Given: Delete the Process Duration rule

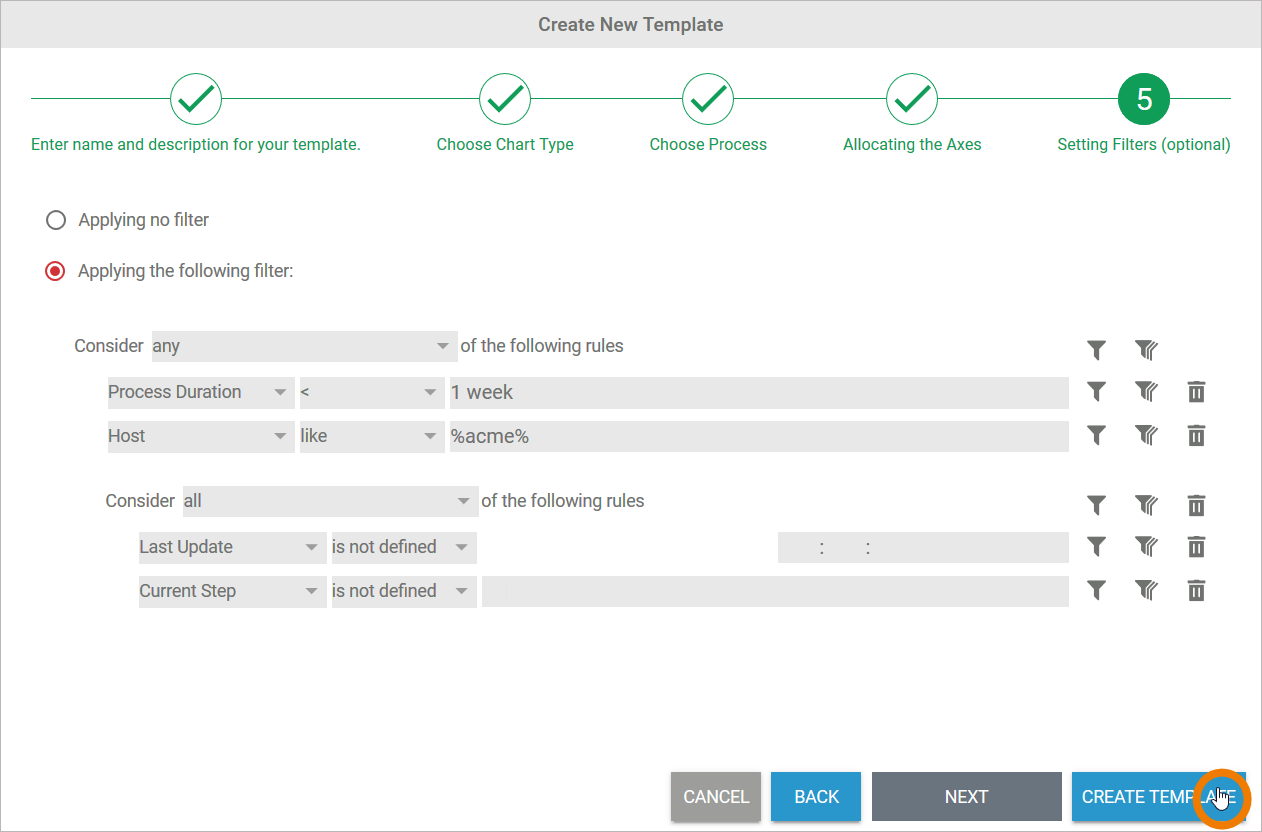Looking at the screenshot, I should (1196, 392).
